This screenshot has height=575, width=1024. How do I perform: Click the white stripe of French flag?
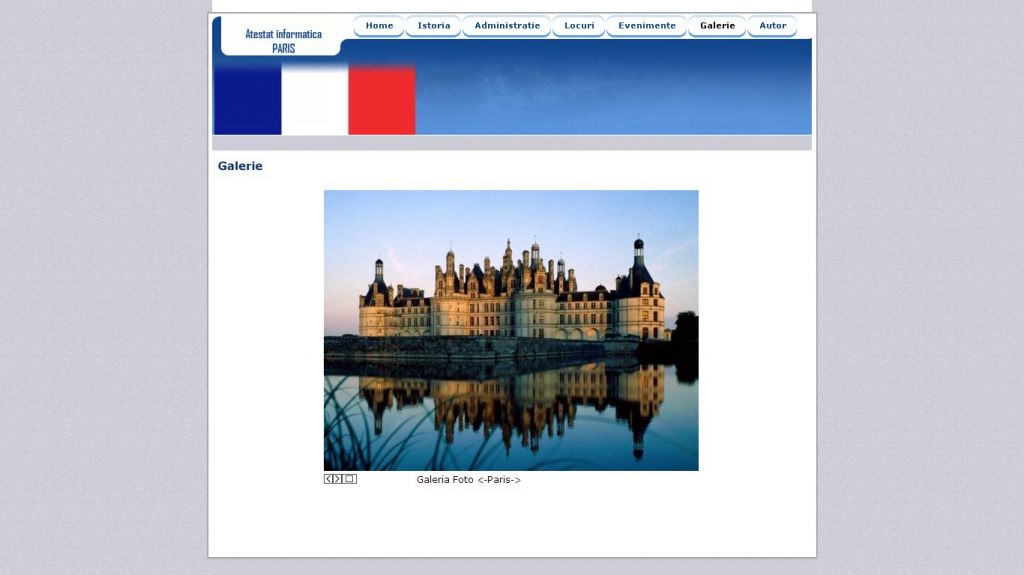pos(315,100)
